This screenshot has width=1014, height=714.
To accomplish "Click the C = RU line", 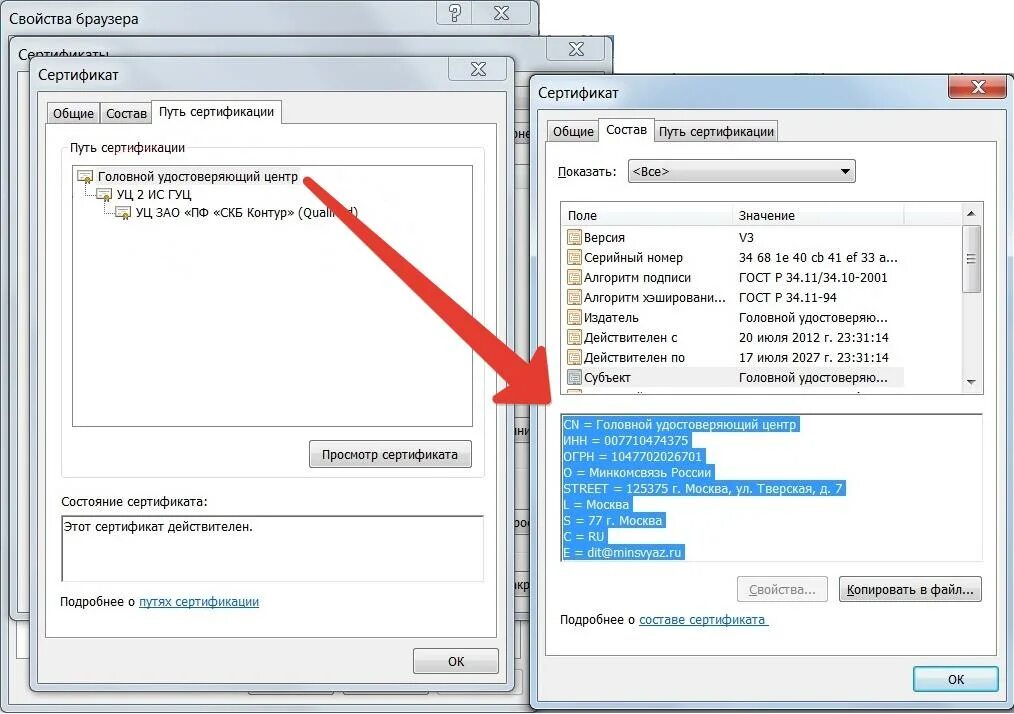I will click(585, 537).
